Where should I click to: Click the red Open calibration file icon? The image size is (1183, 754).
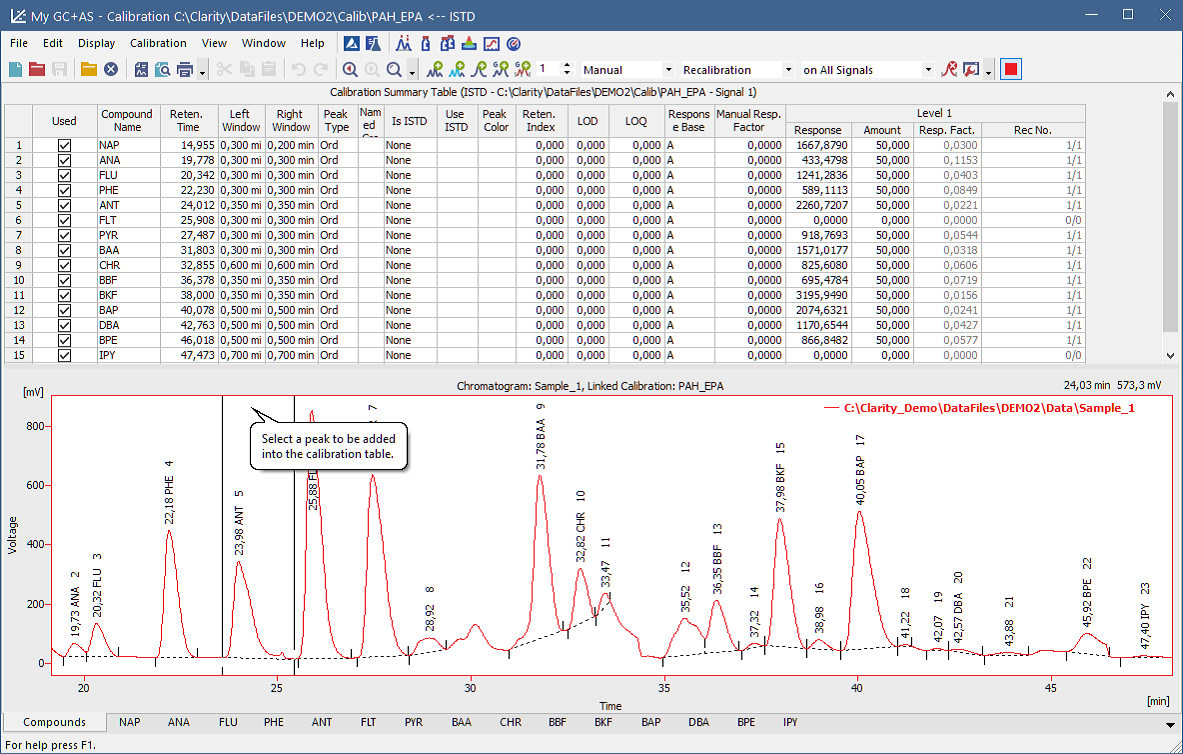[37, 69]
